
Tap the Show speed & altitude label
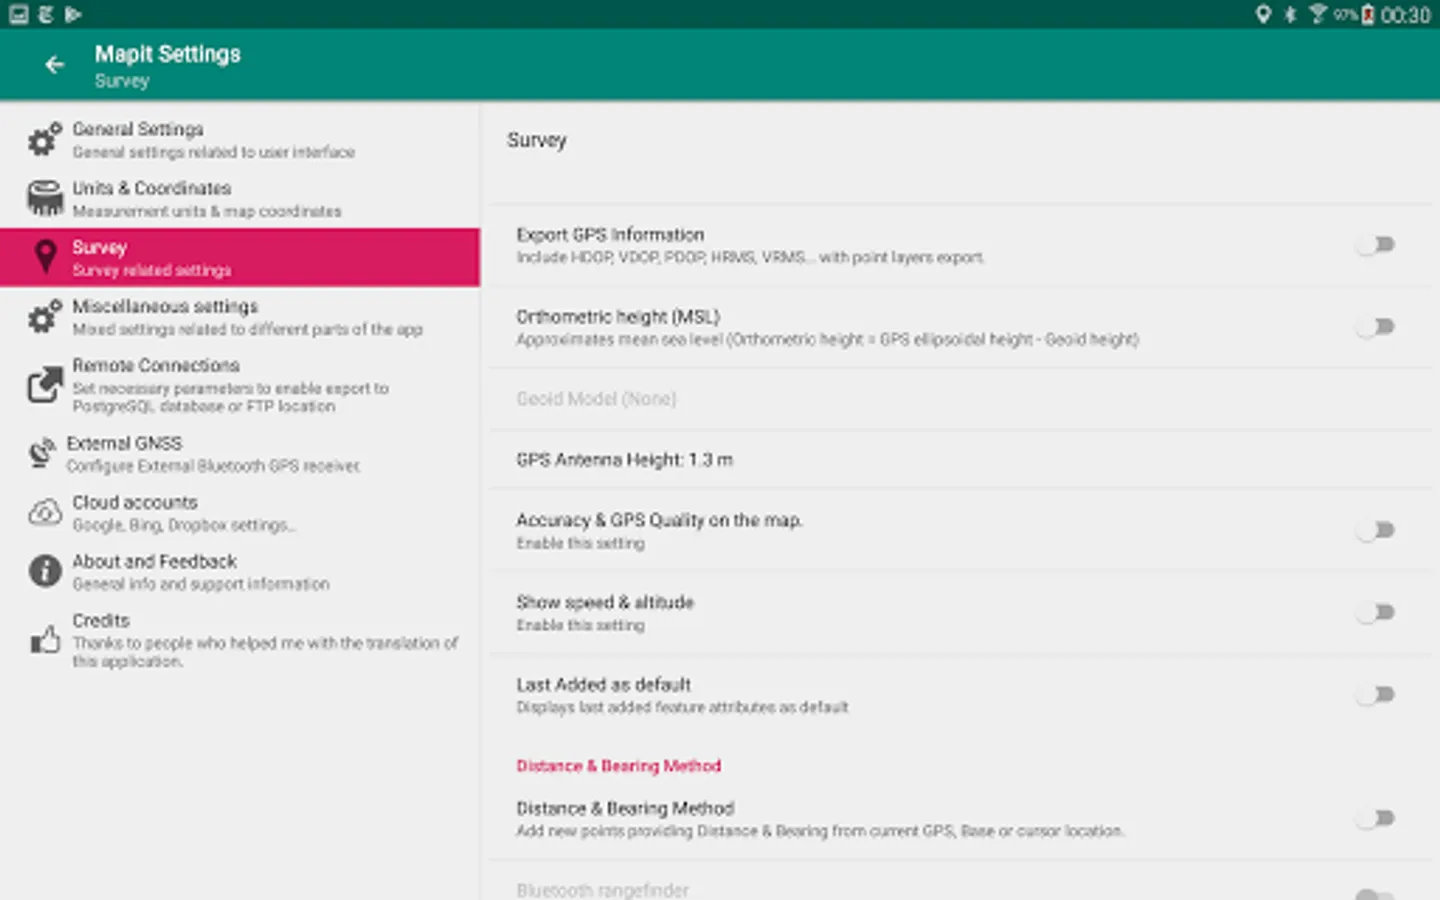tap(605, 603)
